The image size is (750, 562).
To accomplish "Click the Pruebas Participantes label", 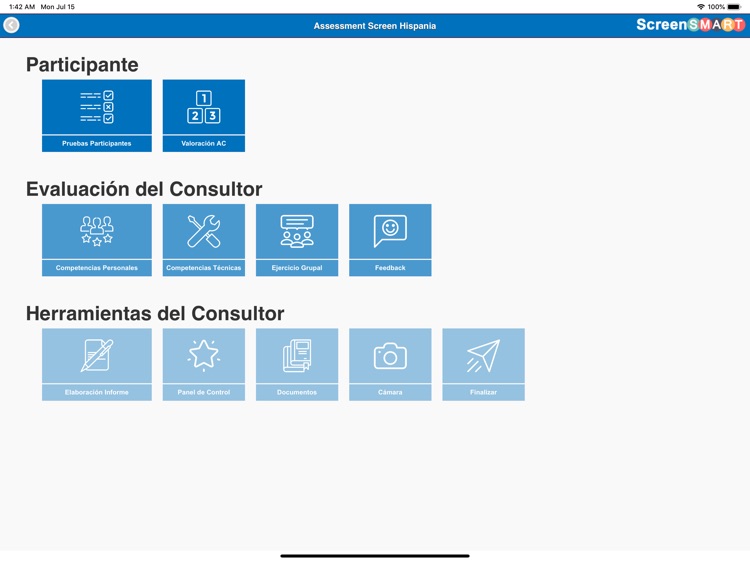I will pos(97,143).
